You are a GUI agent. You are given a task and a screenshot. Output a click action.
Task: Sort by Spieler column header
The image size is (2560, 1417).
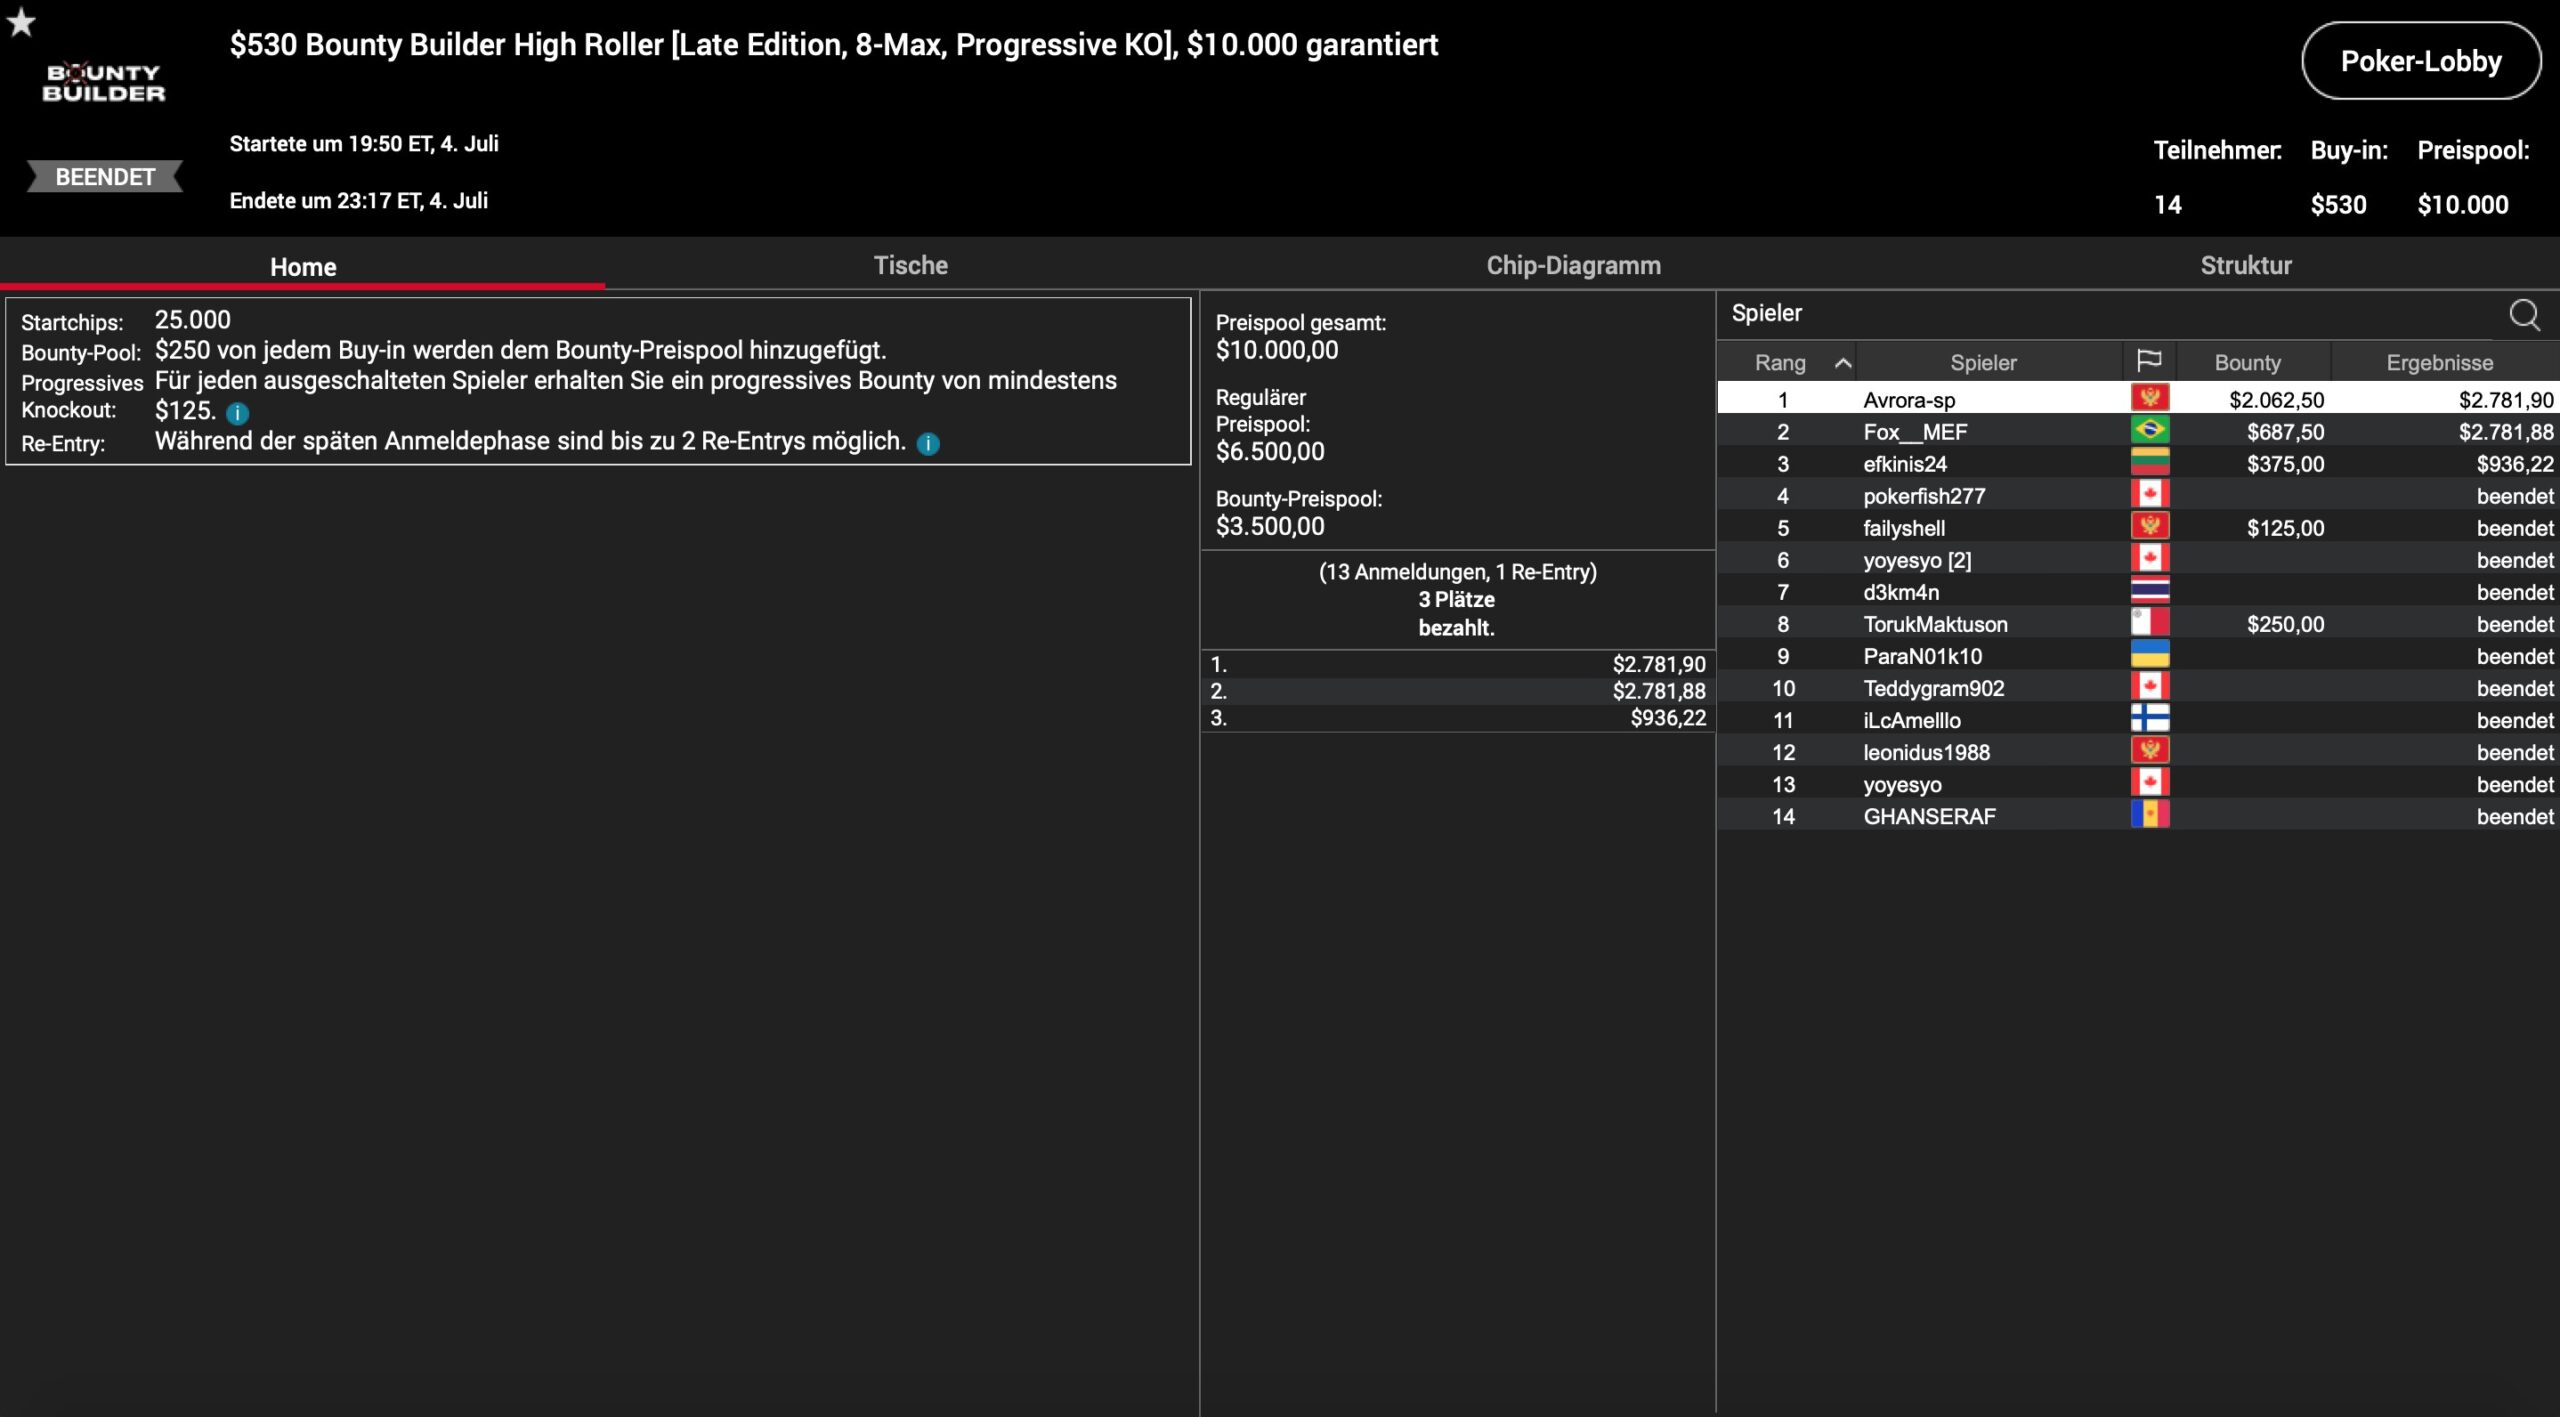coord(1983,363)
